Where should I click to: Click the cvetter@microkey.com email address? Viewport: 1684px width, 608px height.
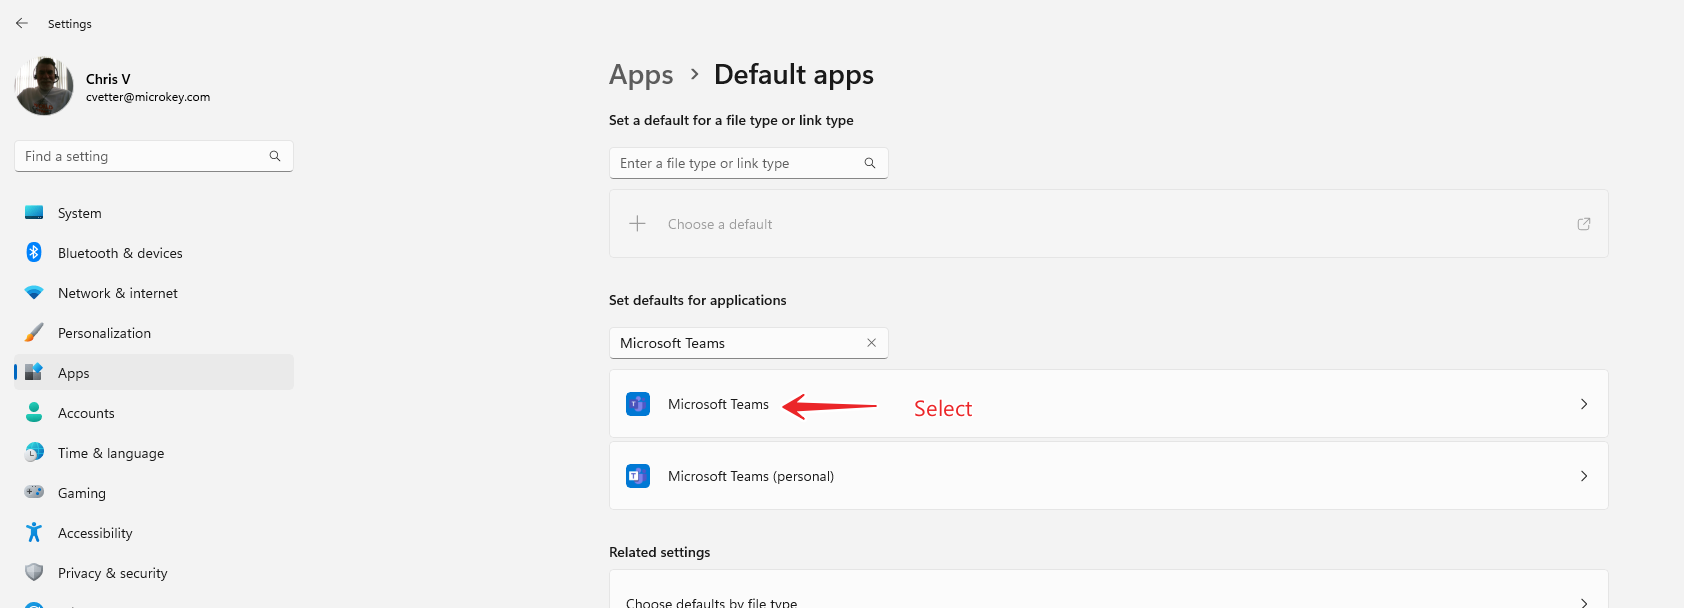click(x=148, y=97)
